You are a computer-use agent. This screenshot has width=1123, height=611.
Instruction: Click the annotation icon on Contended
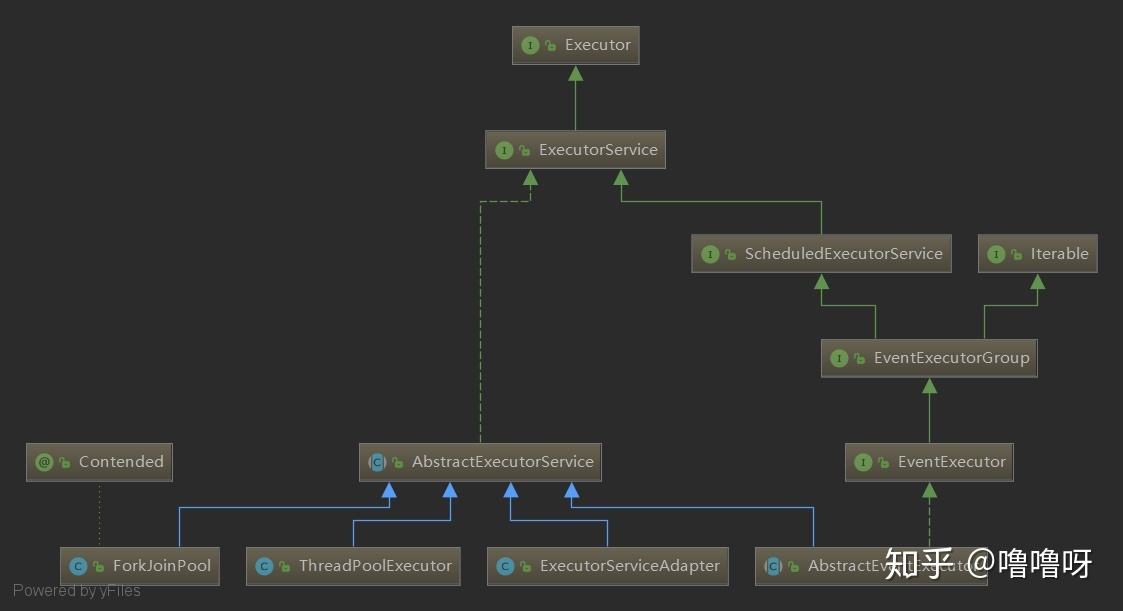tap(44, 462)
